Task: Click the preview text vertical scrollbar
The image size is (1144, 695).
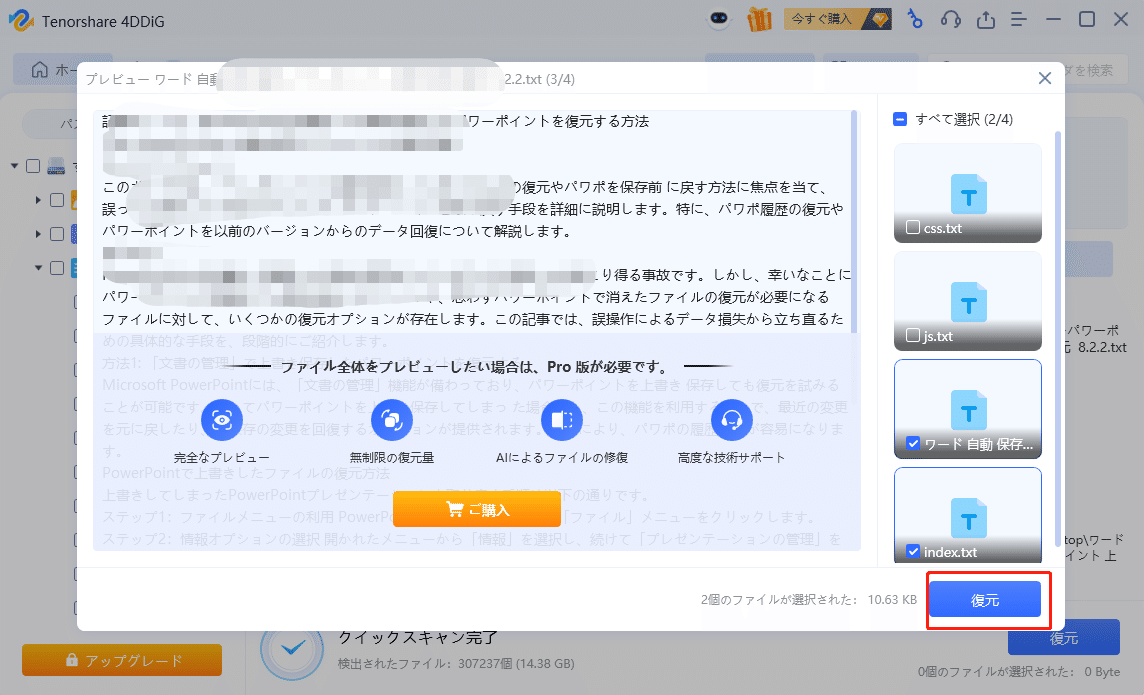Action: pos(854,221)
